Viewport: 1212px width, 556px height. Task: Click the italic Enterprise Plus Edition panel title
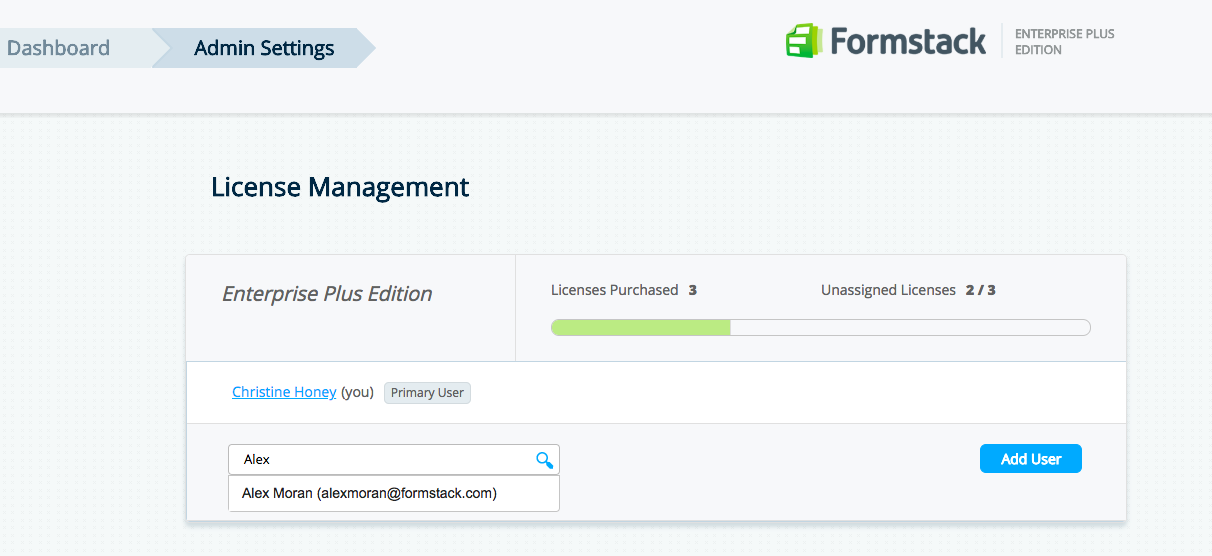(x=327, y=294)
